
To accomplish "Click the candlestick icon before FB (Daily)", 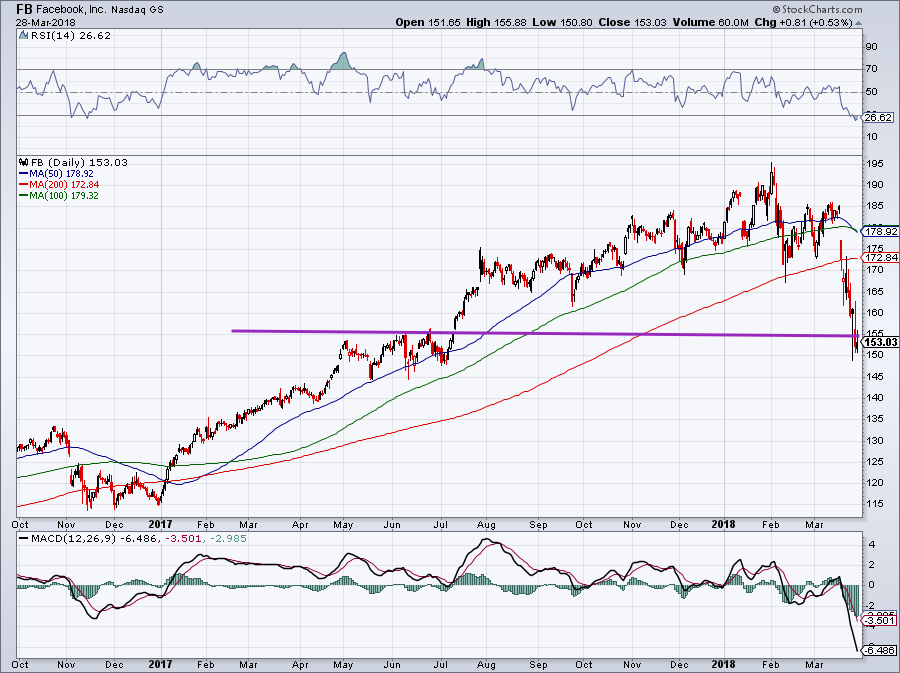I will coord(24,162).
